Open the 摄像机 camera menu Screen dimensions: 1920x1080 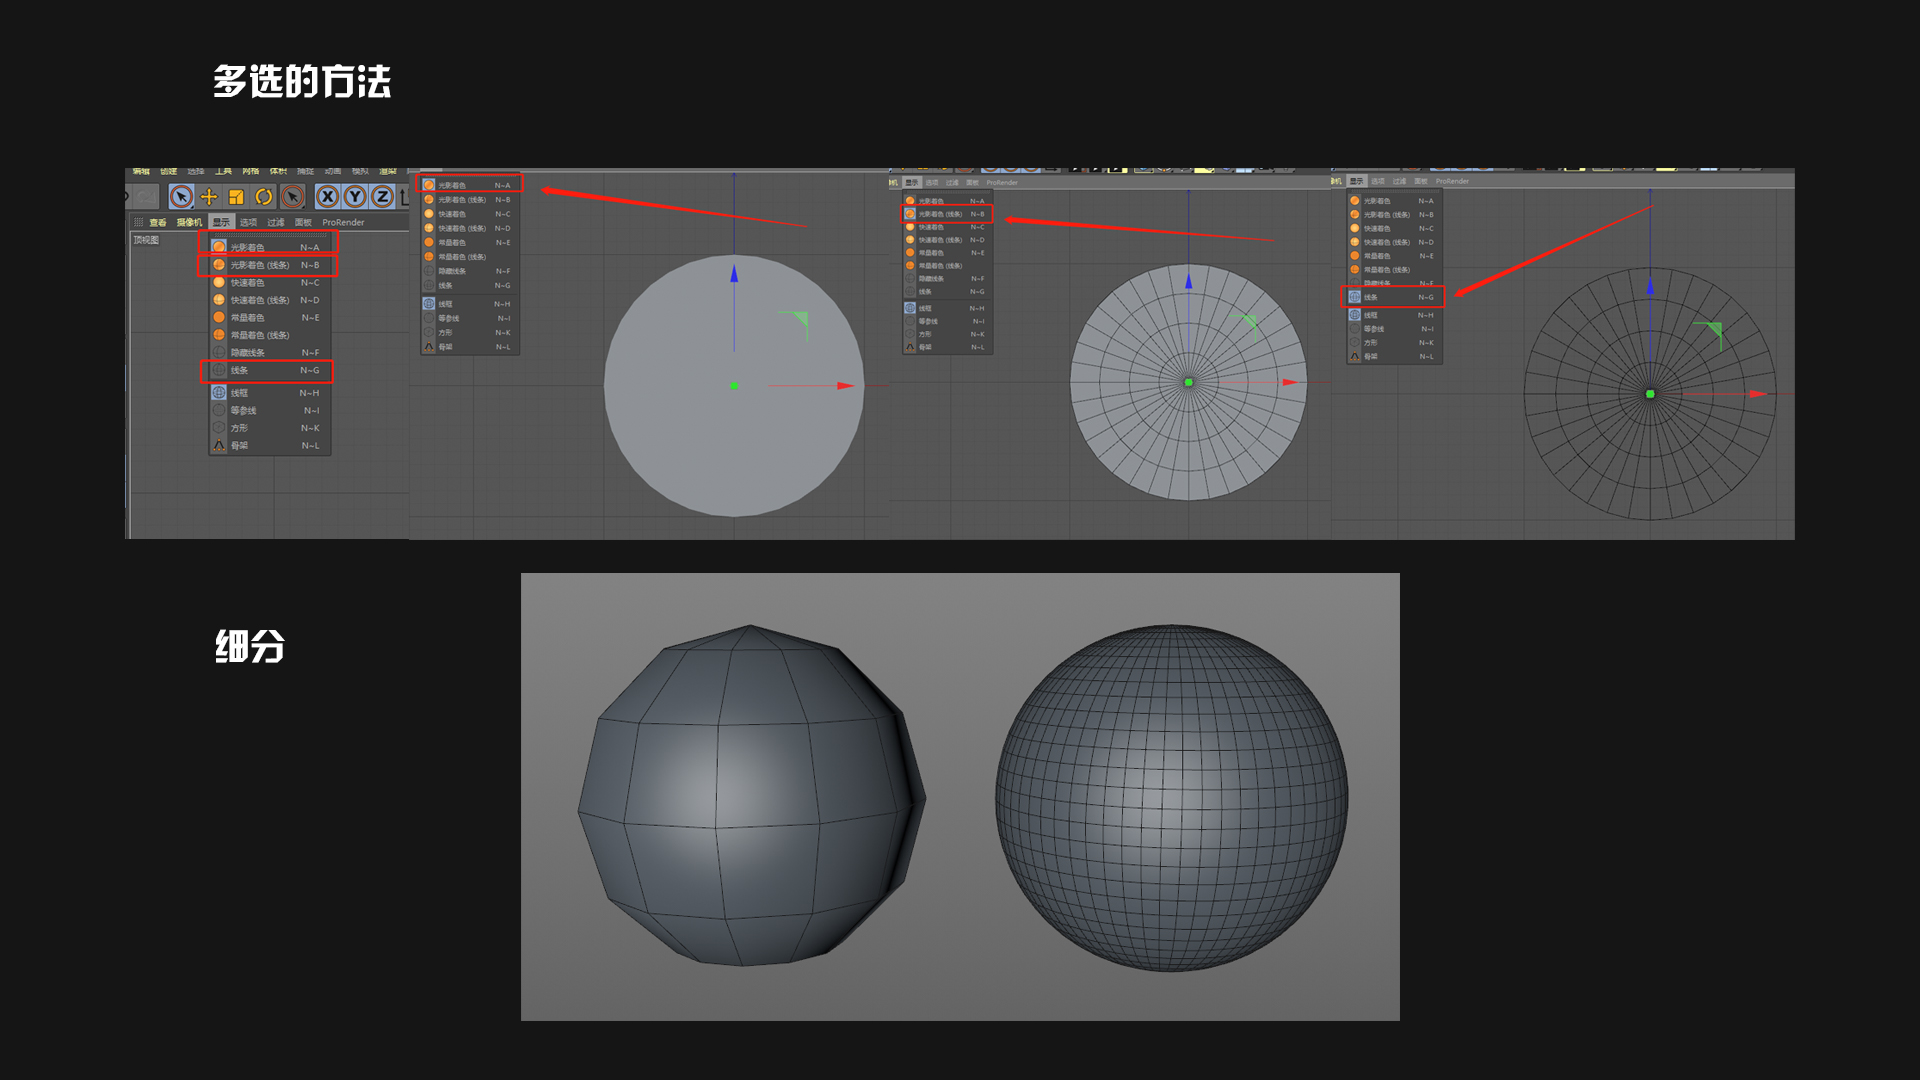[189, 222]
